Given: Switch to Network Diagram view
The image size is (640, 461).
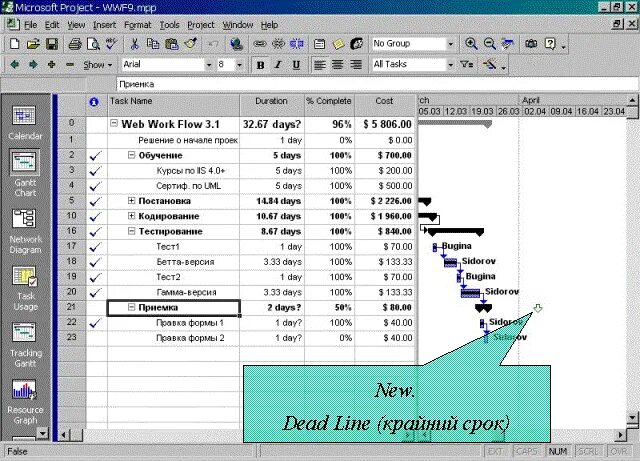Looking at the screenshot, I should coord(25,232).
